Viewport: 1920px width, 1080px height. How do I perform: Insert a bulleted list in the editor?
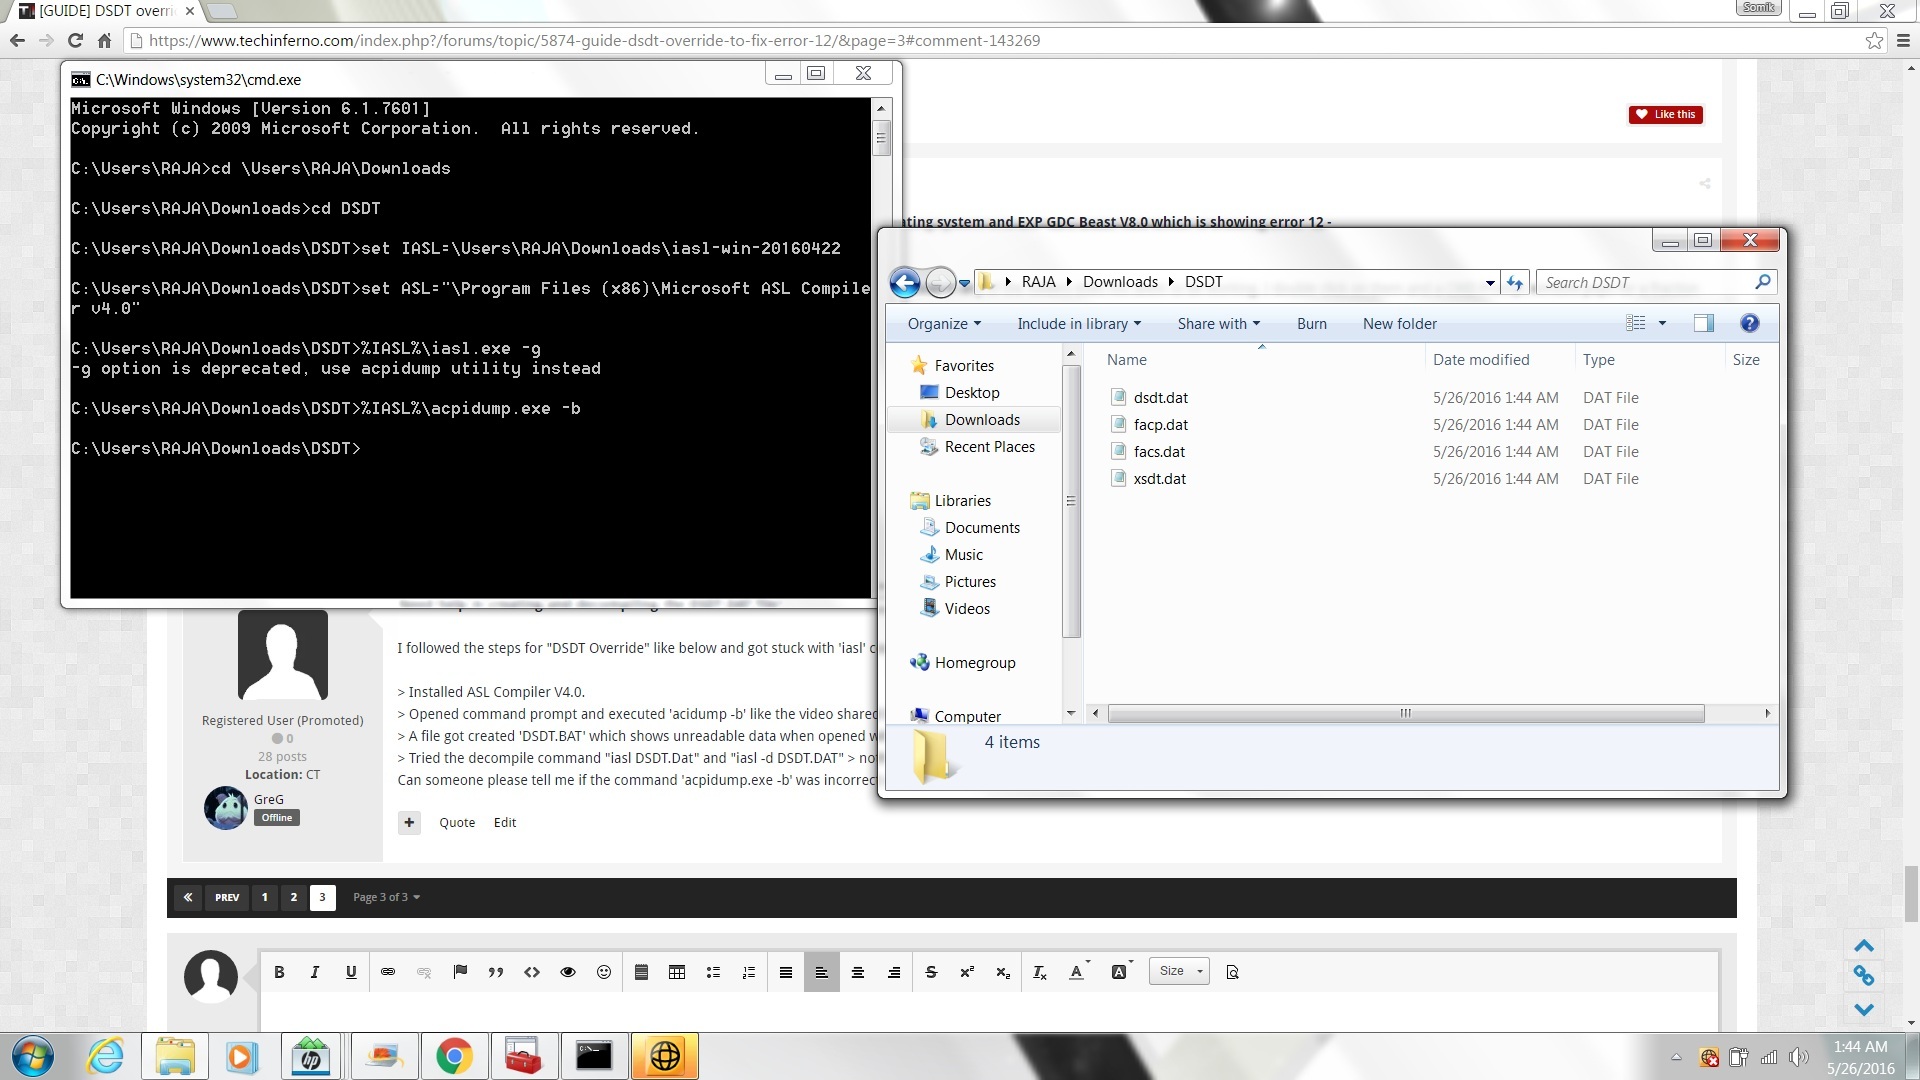click(x=713, y=972)
